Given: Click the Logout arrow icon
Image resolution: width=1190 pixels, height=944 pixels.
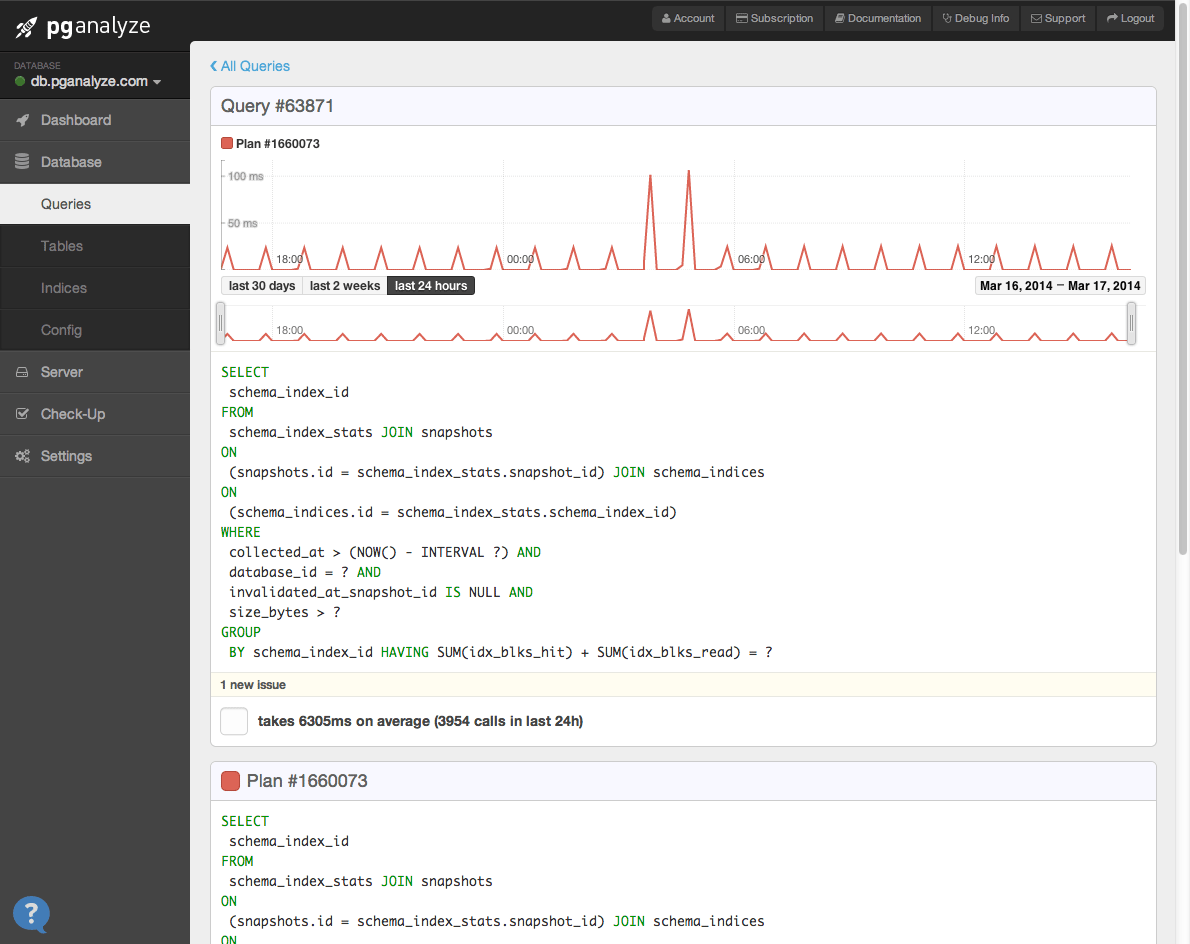Looking at the screenshot, I should pos(1112,18).
